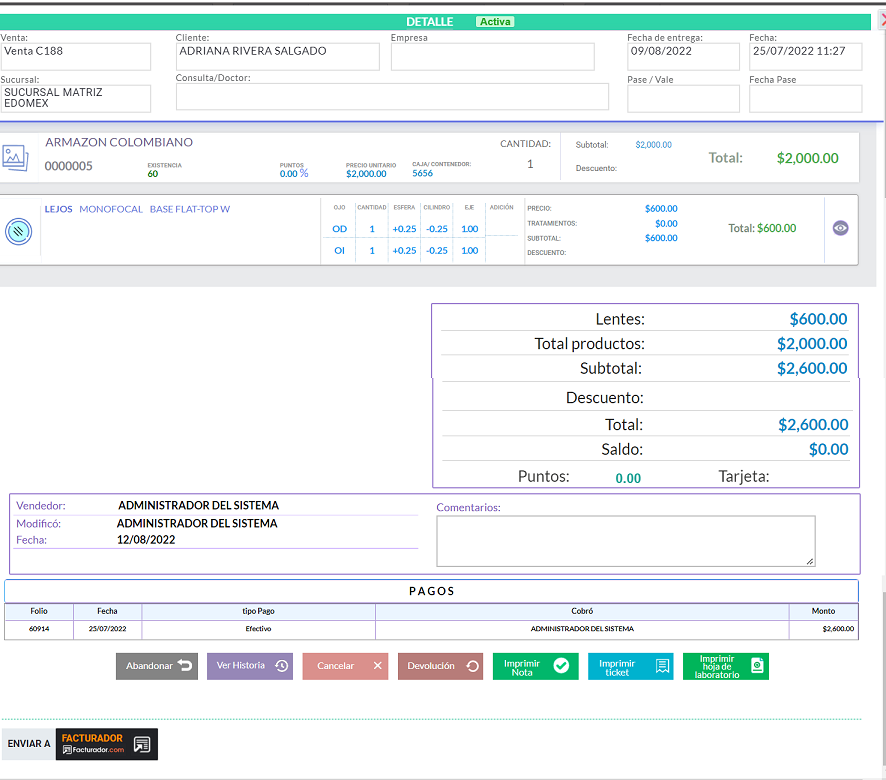Click Saldo value $0.00
The height and width of the screenshot is (780, 886).
[828, 449]
